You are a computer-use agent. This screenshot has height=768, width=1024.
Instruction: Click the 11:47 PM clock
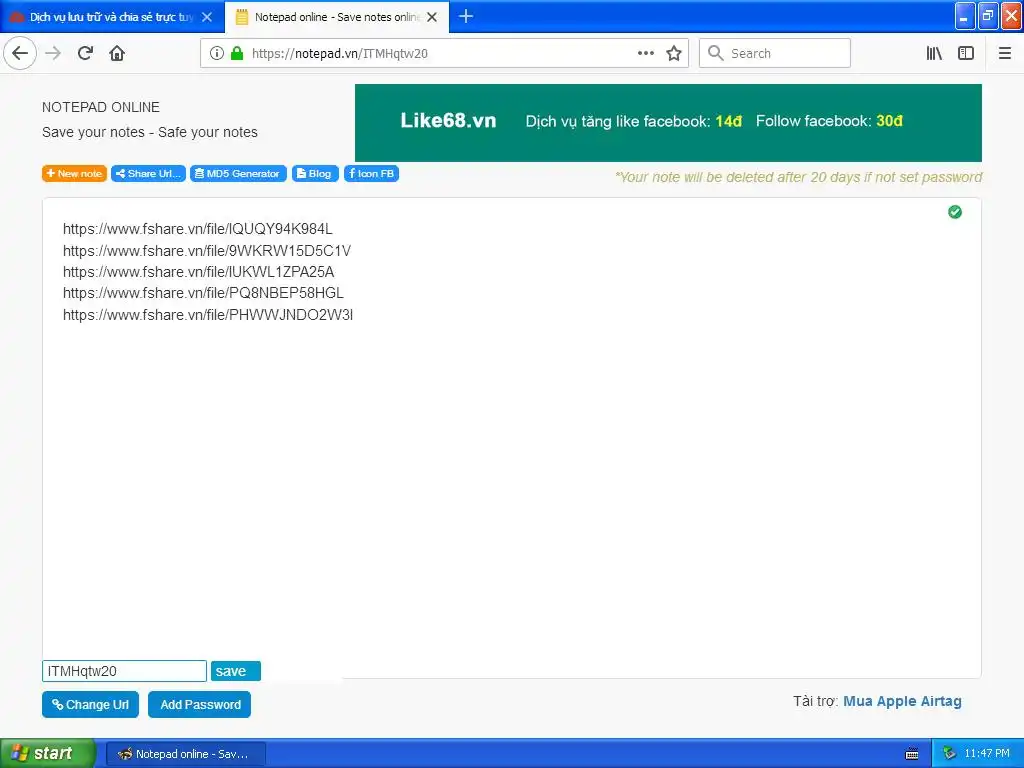[987, 754]
